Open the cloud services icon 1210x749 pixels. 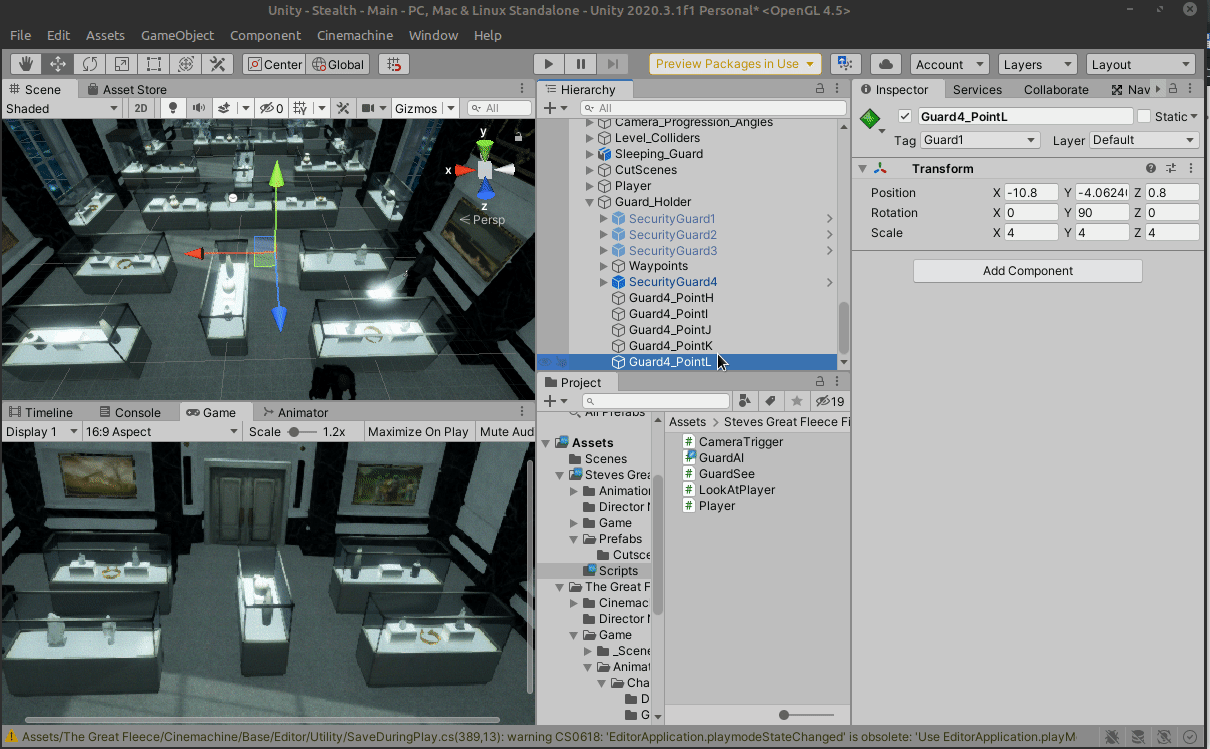(x=885, y=64)
